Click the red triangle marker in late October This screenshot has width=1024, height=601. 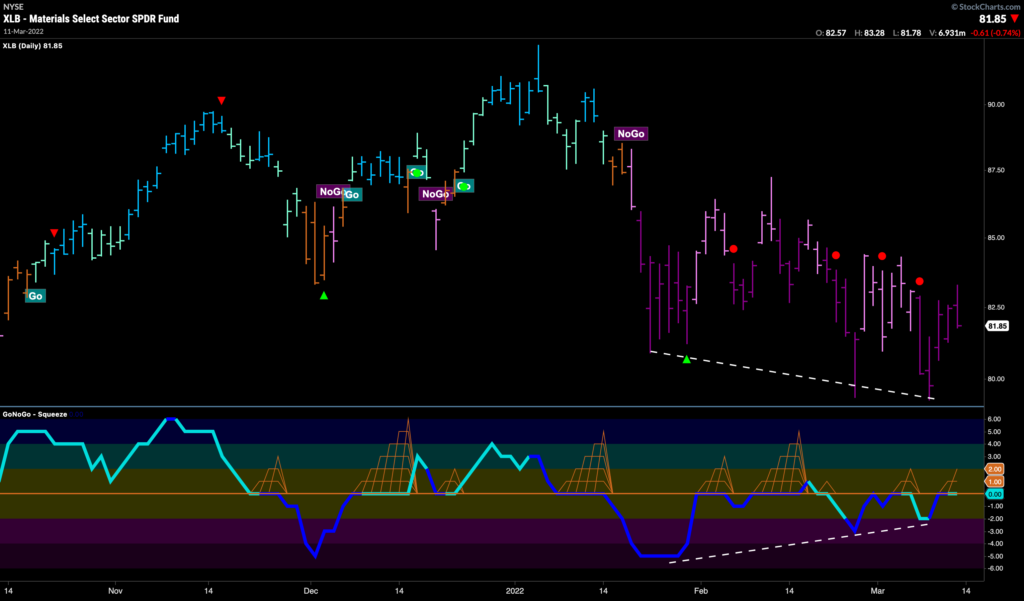pyautogui.click(x=54, y=233)
